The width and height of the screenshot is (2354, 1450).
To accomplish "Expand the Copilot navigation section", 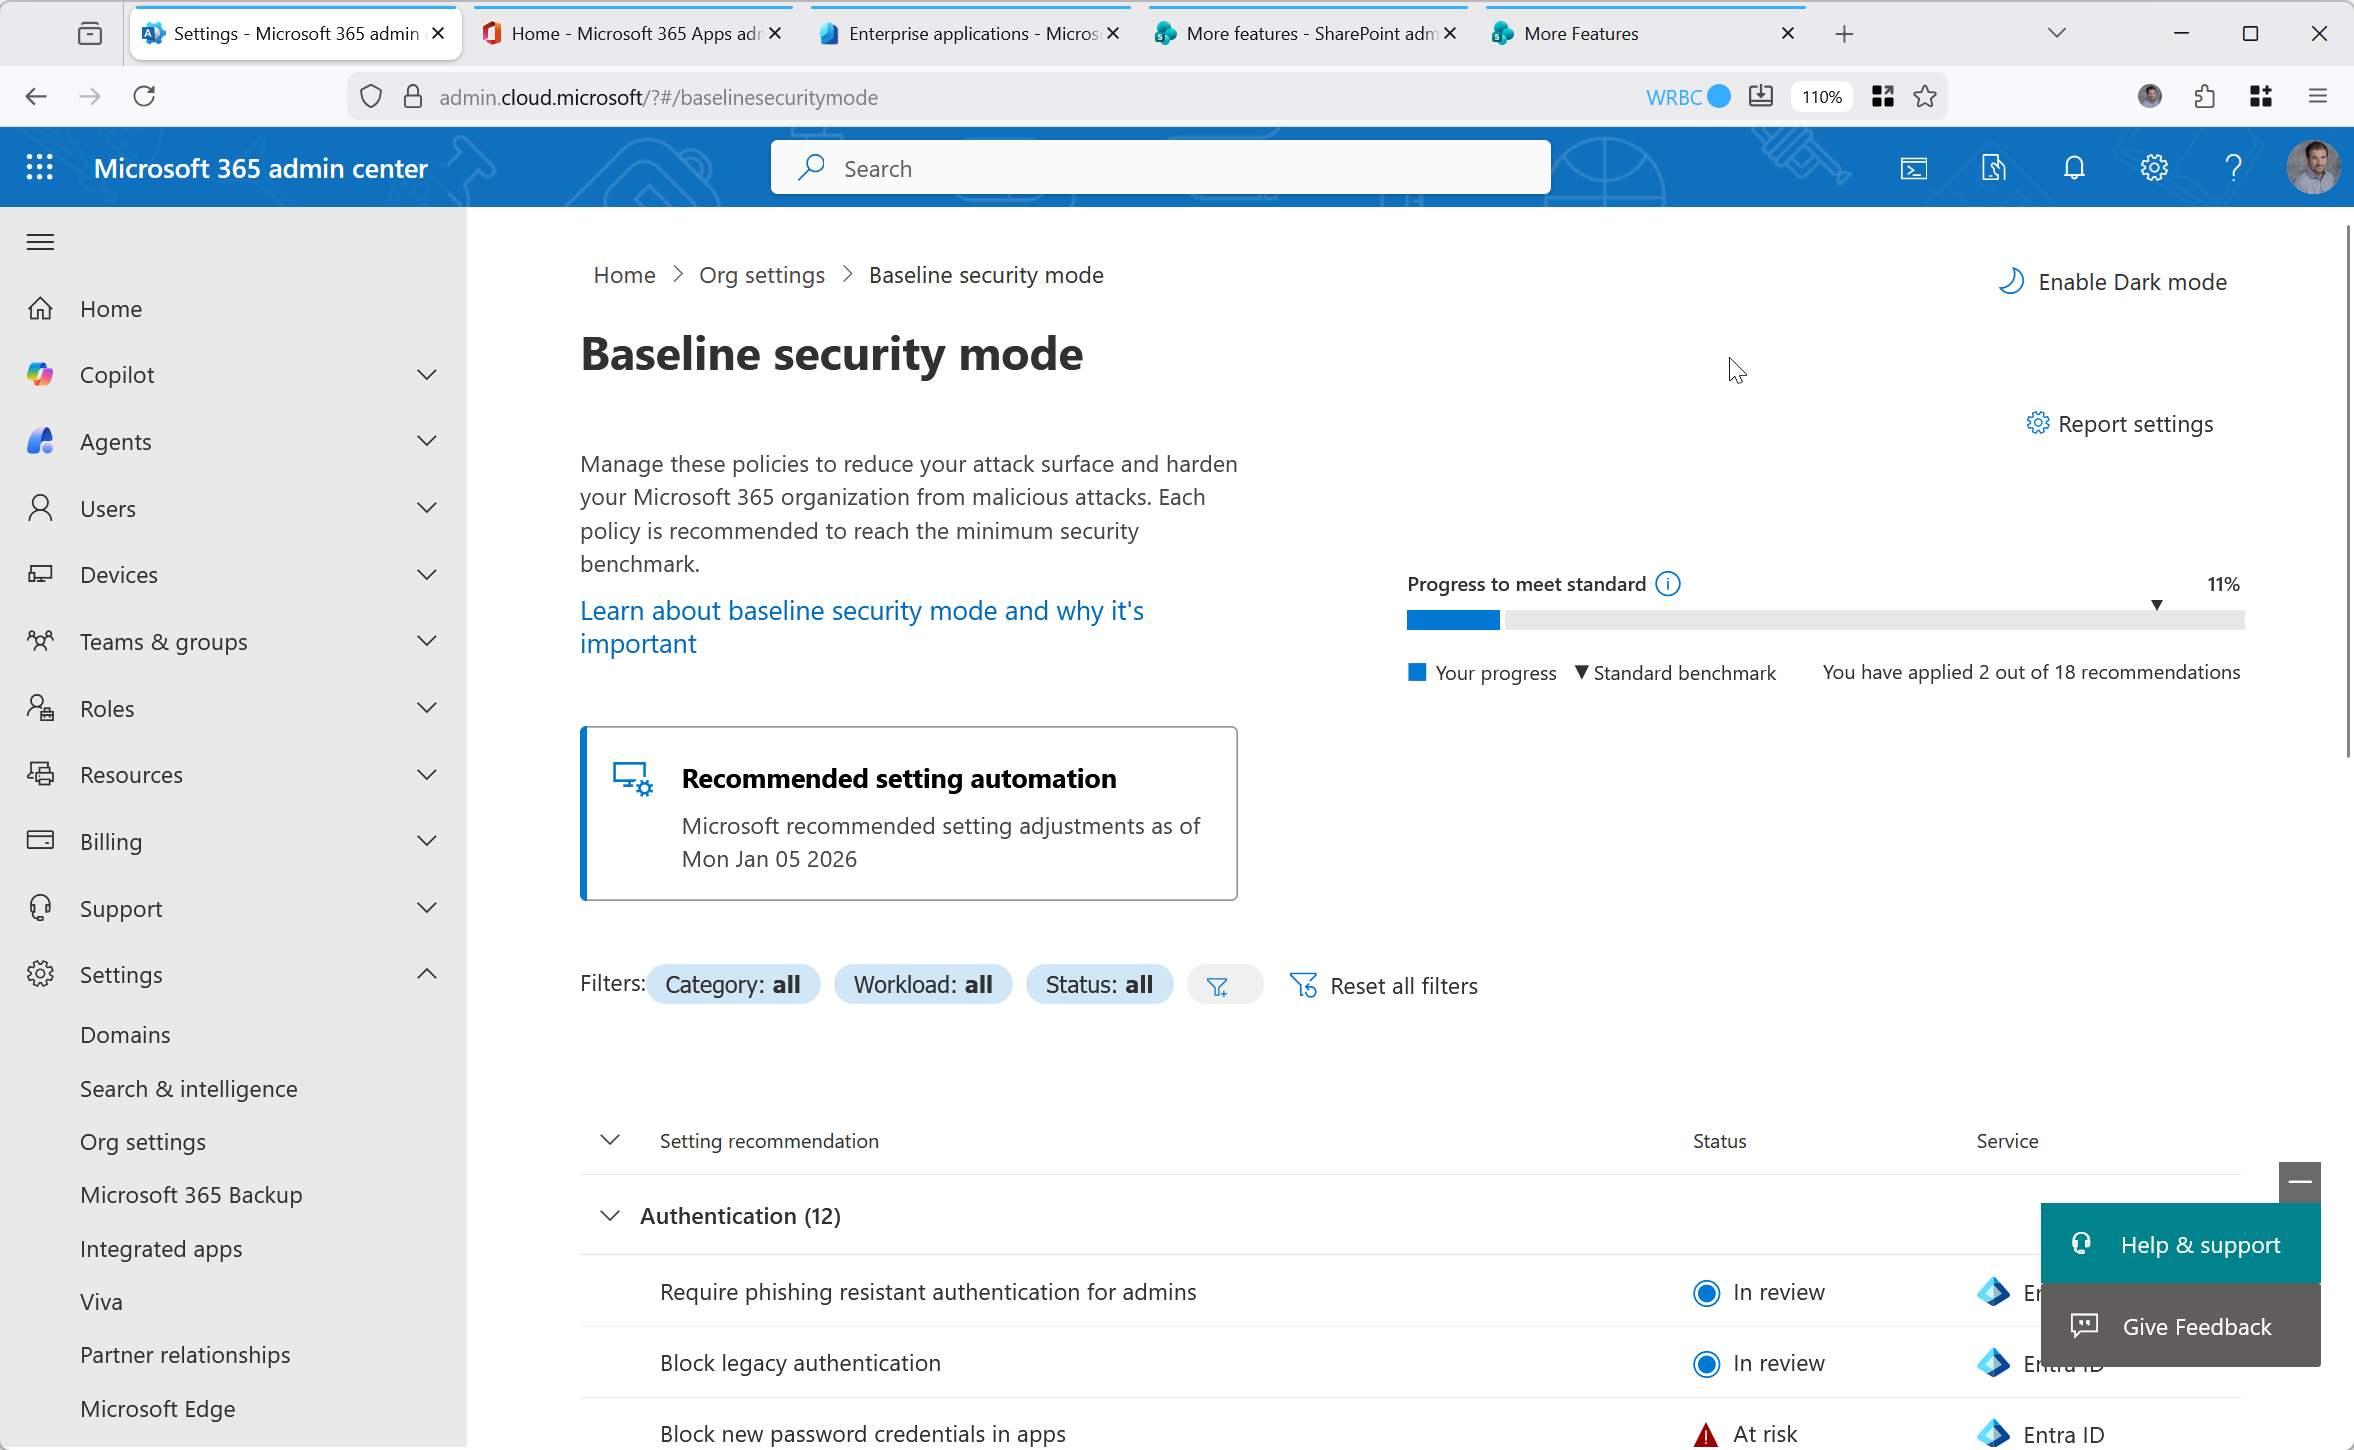I will click(x=426, y=375).
